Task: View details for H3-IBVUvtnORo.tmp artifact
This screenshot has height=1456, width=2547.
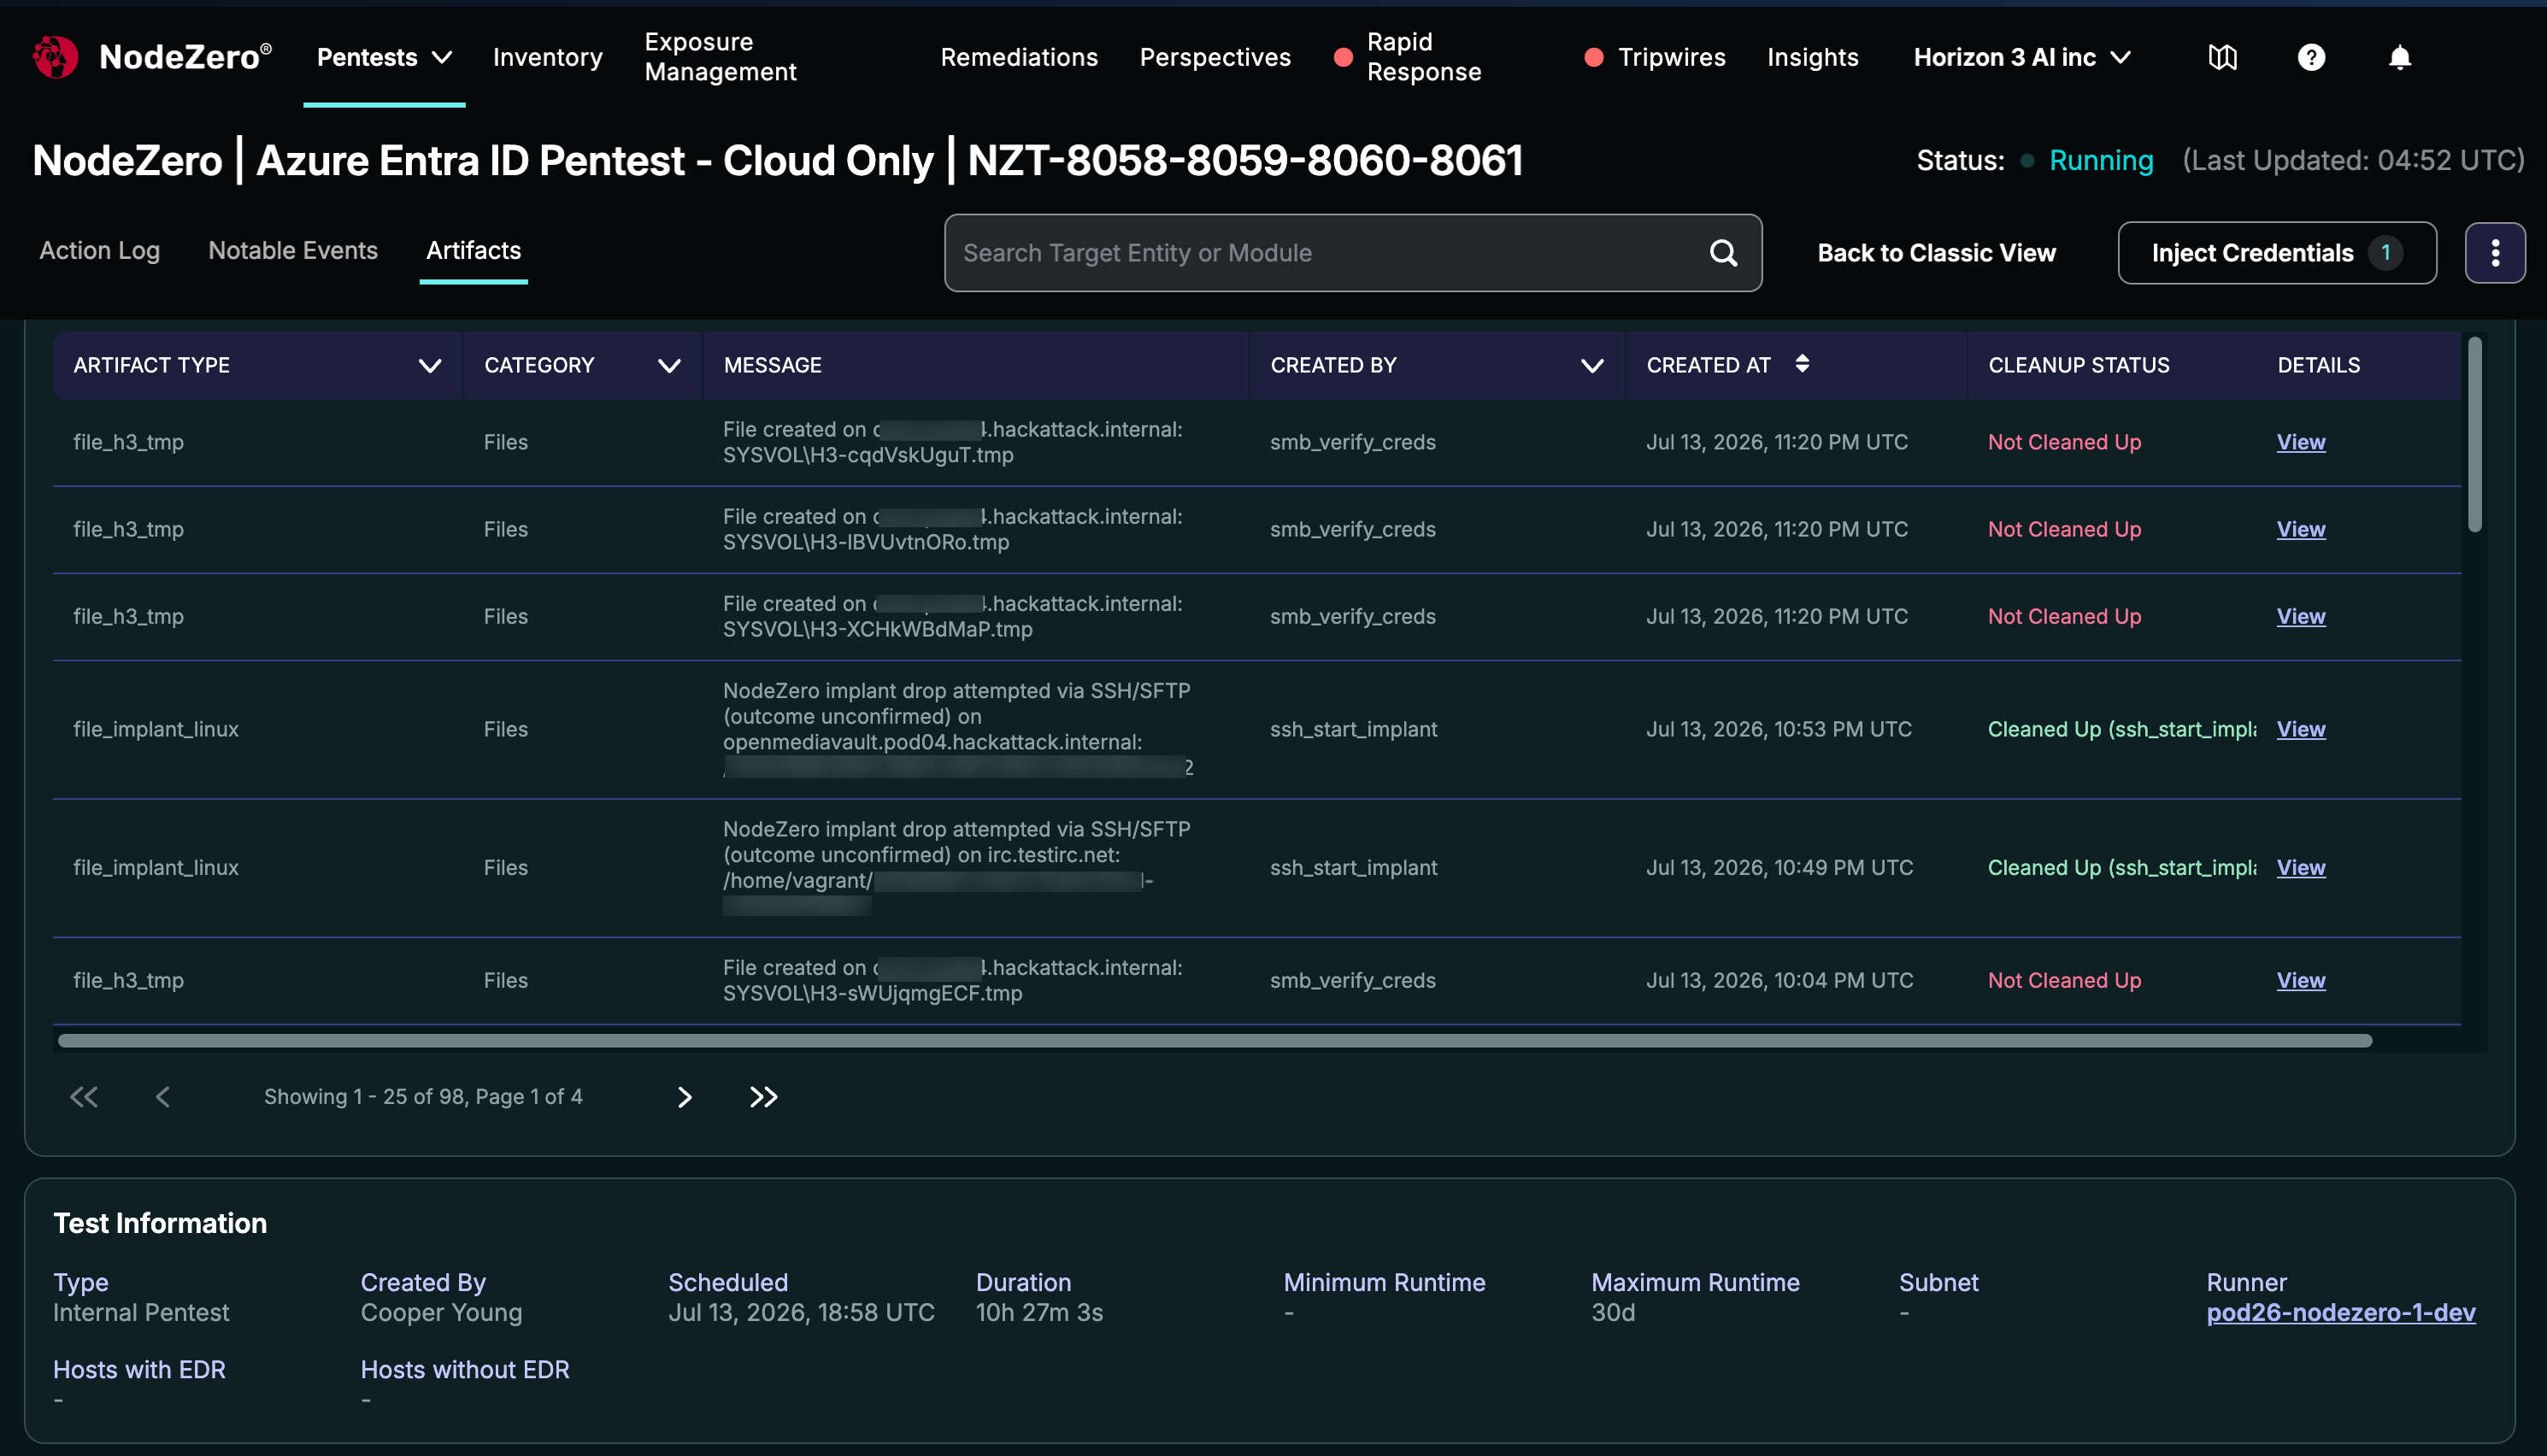Action: coord(2300,529)
